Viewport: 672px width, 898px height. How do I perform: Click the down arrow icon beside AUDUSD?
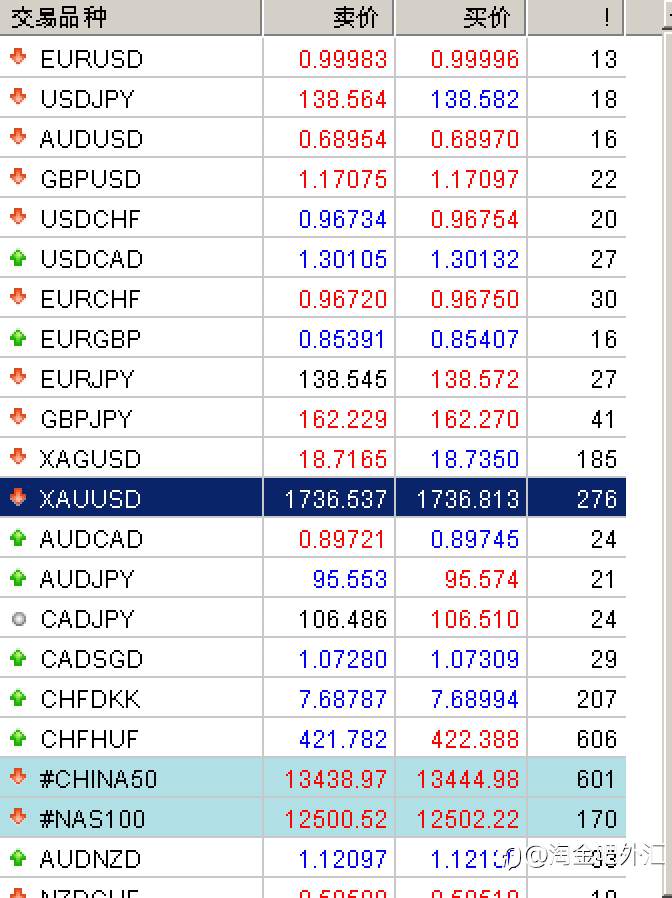18,136
